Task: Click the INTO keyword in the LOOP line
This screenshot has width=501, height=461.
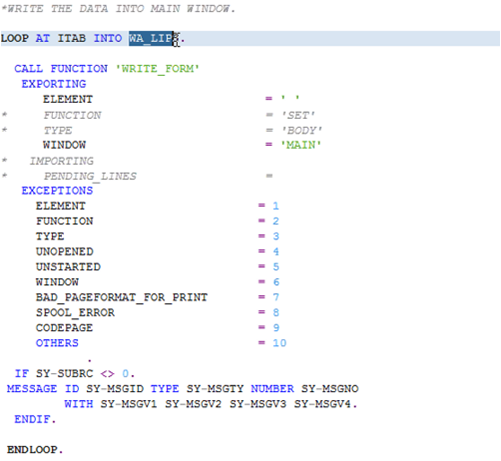Action: (x=108, y=38)
